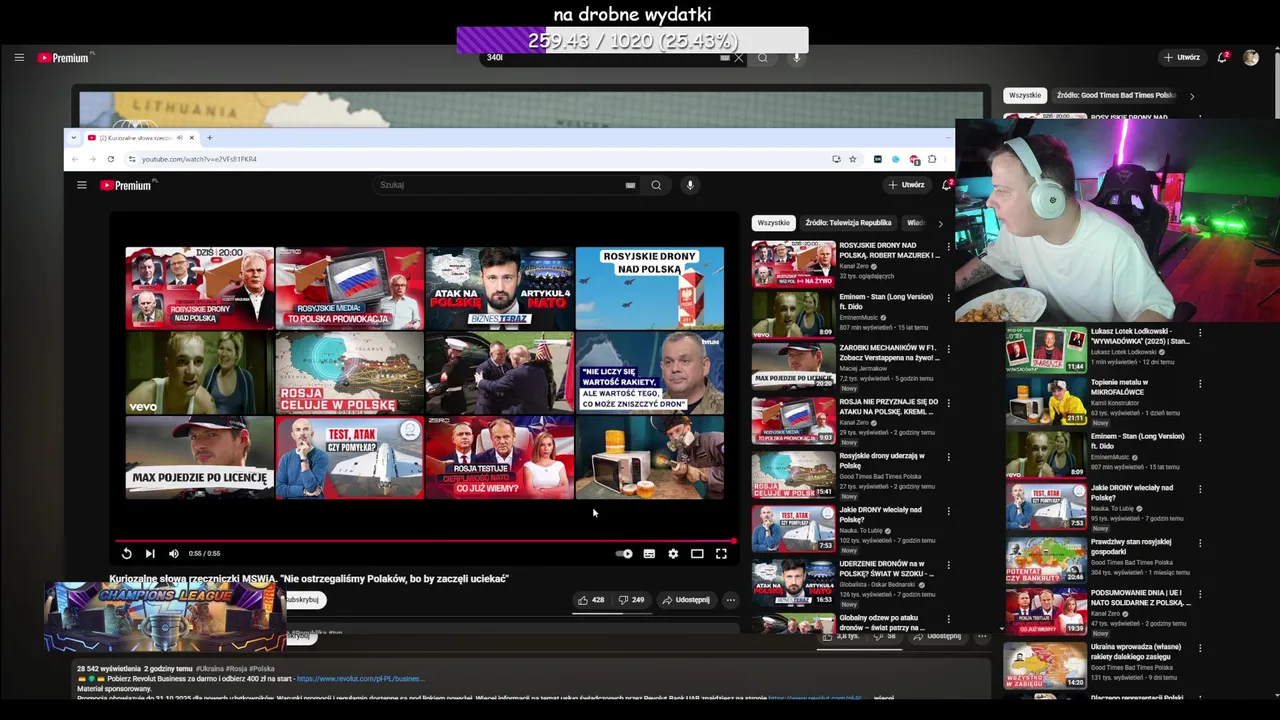Click the Szukaj search field

[500, 185]
